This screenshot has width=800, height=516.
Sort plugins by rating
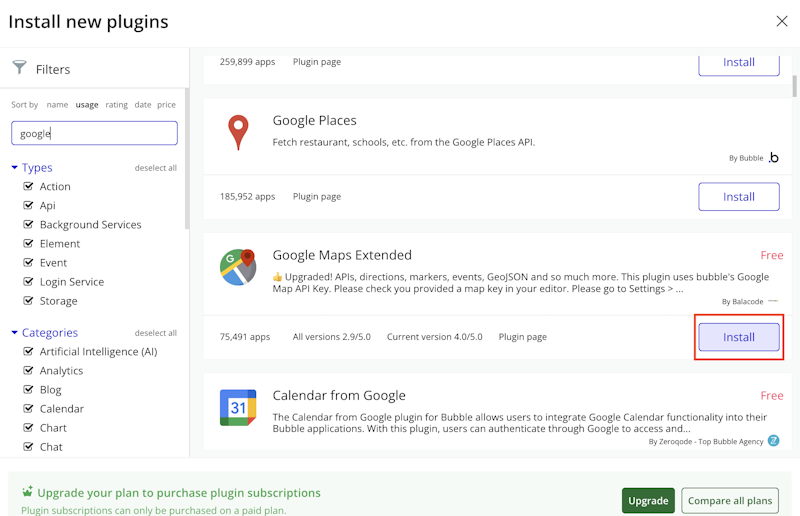pos(117,105)
